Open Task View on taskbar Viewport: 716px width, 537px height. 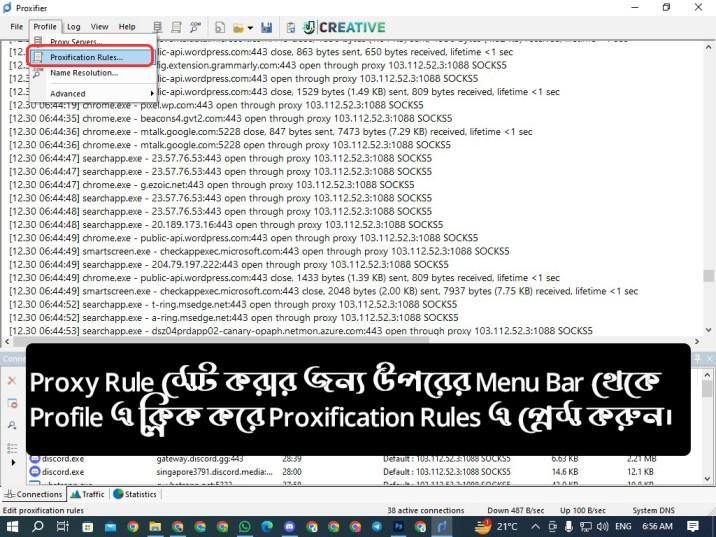click(63, 526)
